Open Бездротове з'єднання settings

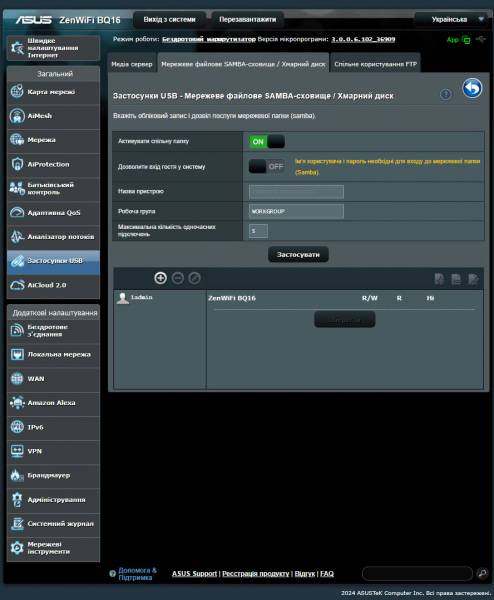(x=53, y=331)
